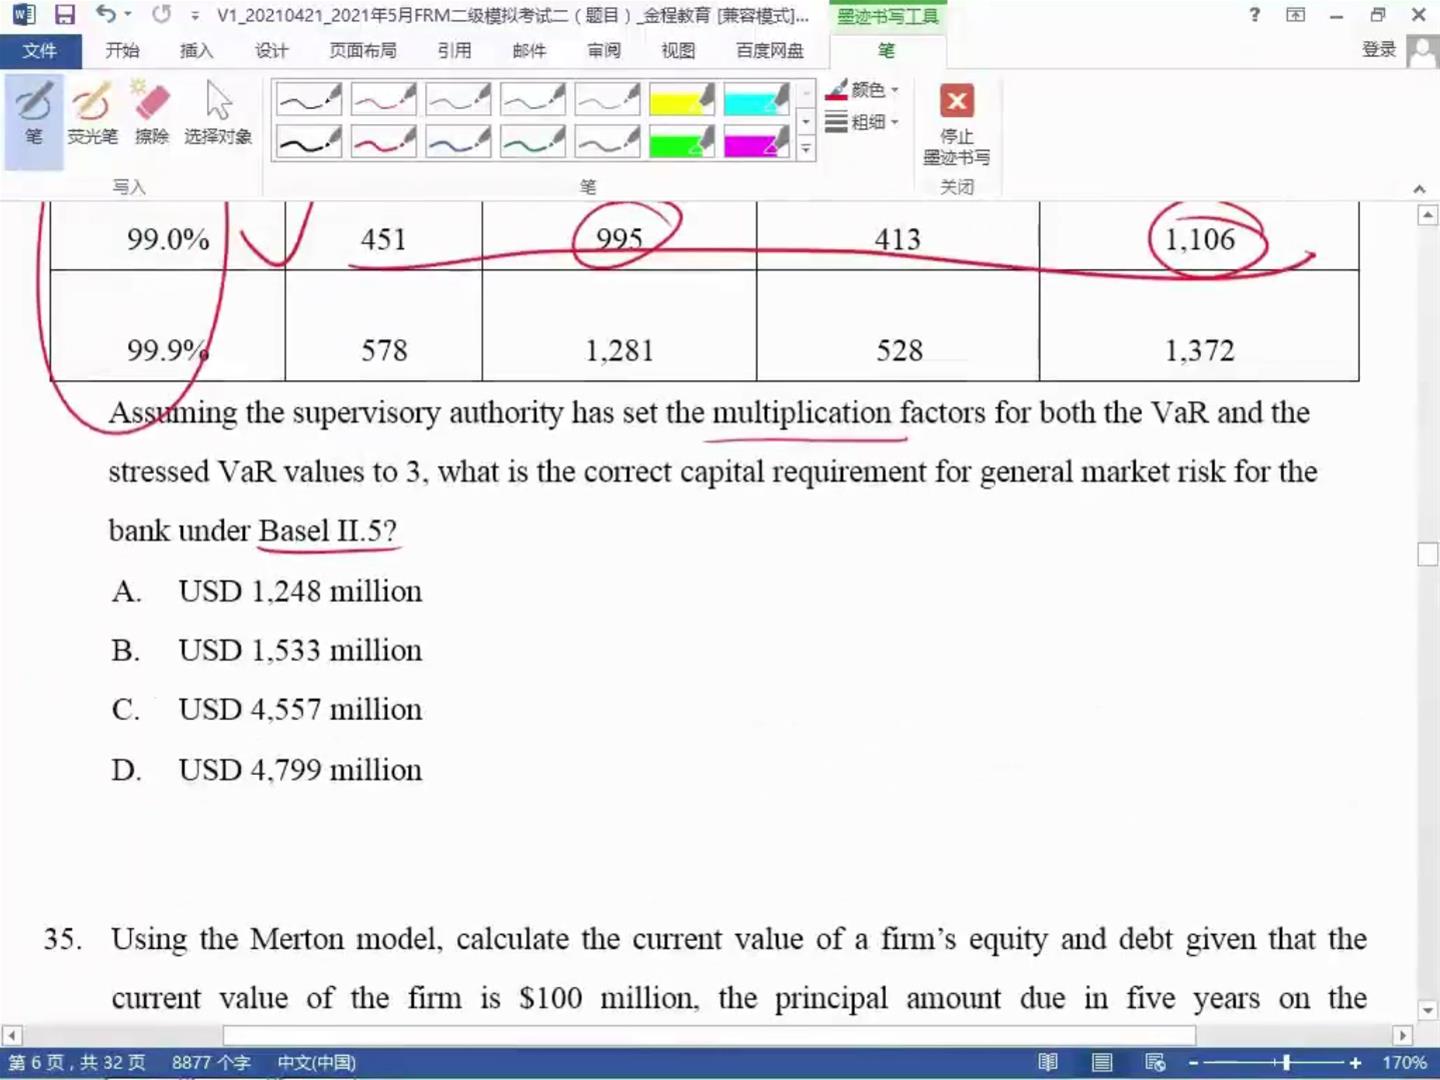Switch to the Design (设计) tab
Screen dimensions: 1440x1080
tap(271, 51)
